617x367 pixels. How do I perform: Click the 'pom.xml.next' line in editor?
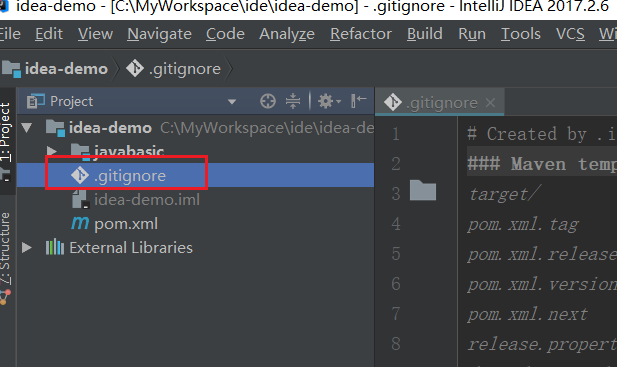click(527, 314)
